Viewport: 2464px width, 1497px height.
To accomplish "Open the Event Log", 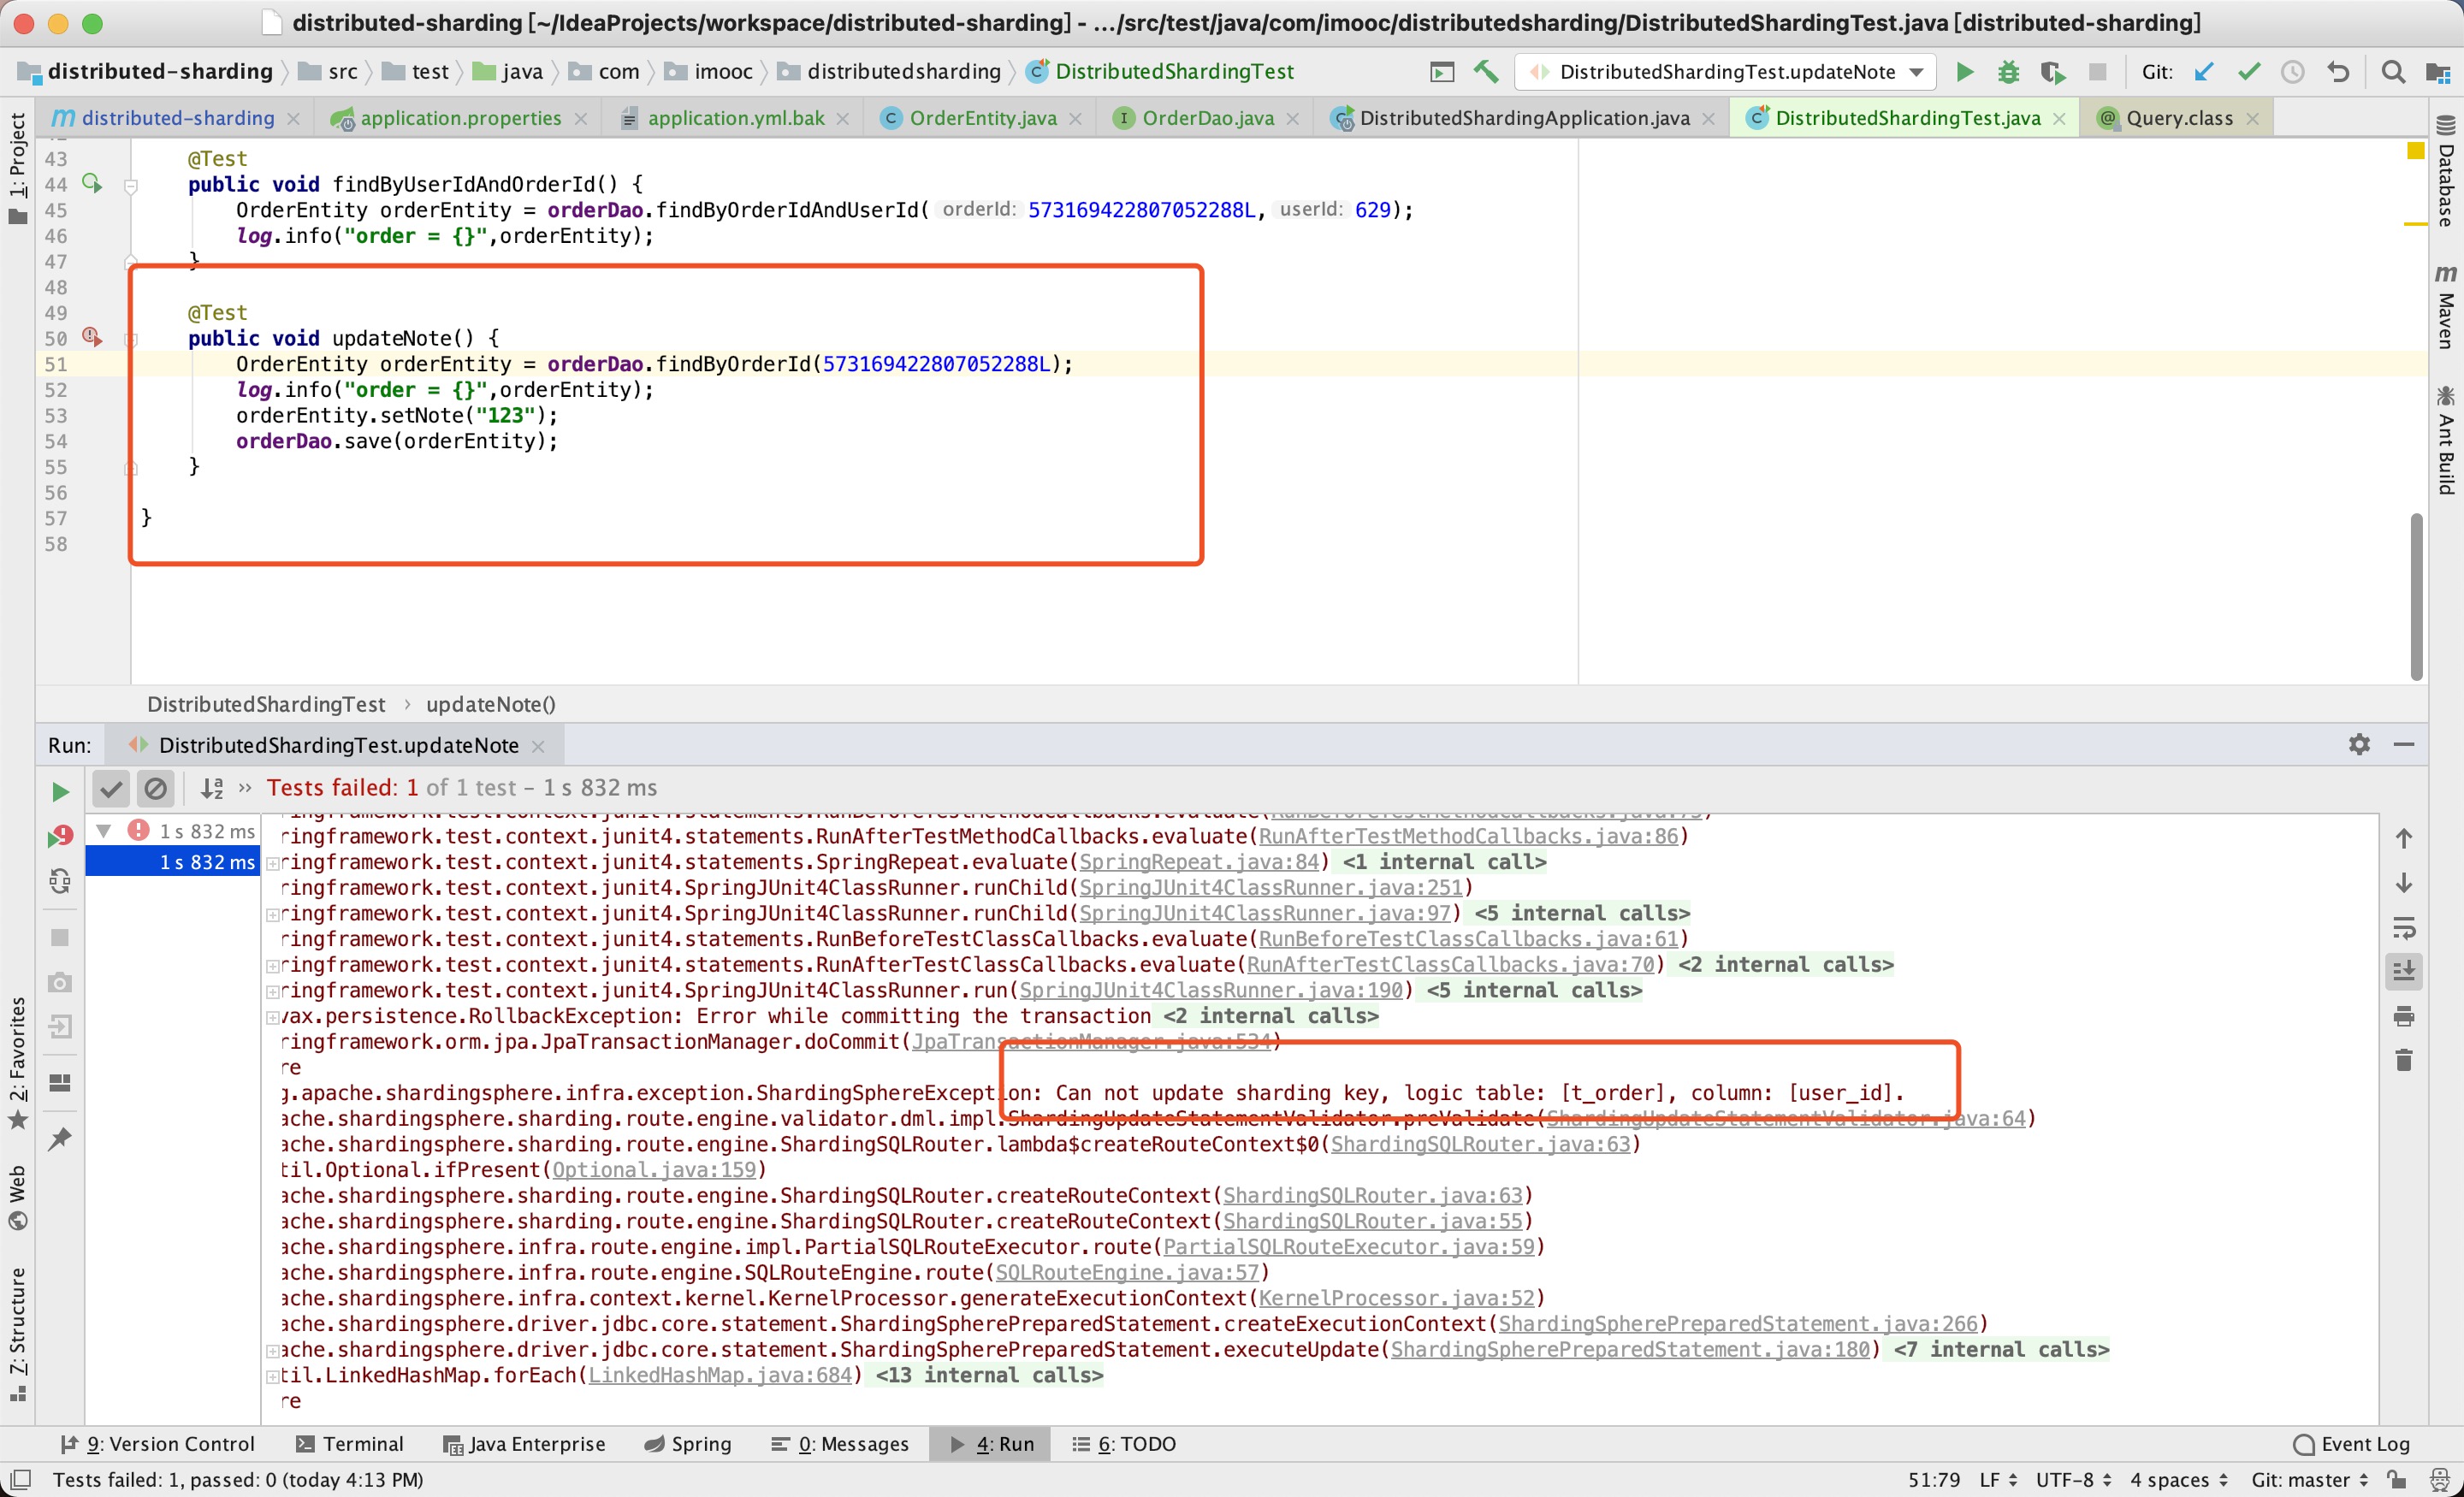I will point(2352,1443).
